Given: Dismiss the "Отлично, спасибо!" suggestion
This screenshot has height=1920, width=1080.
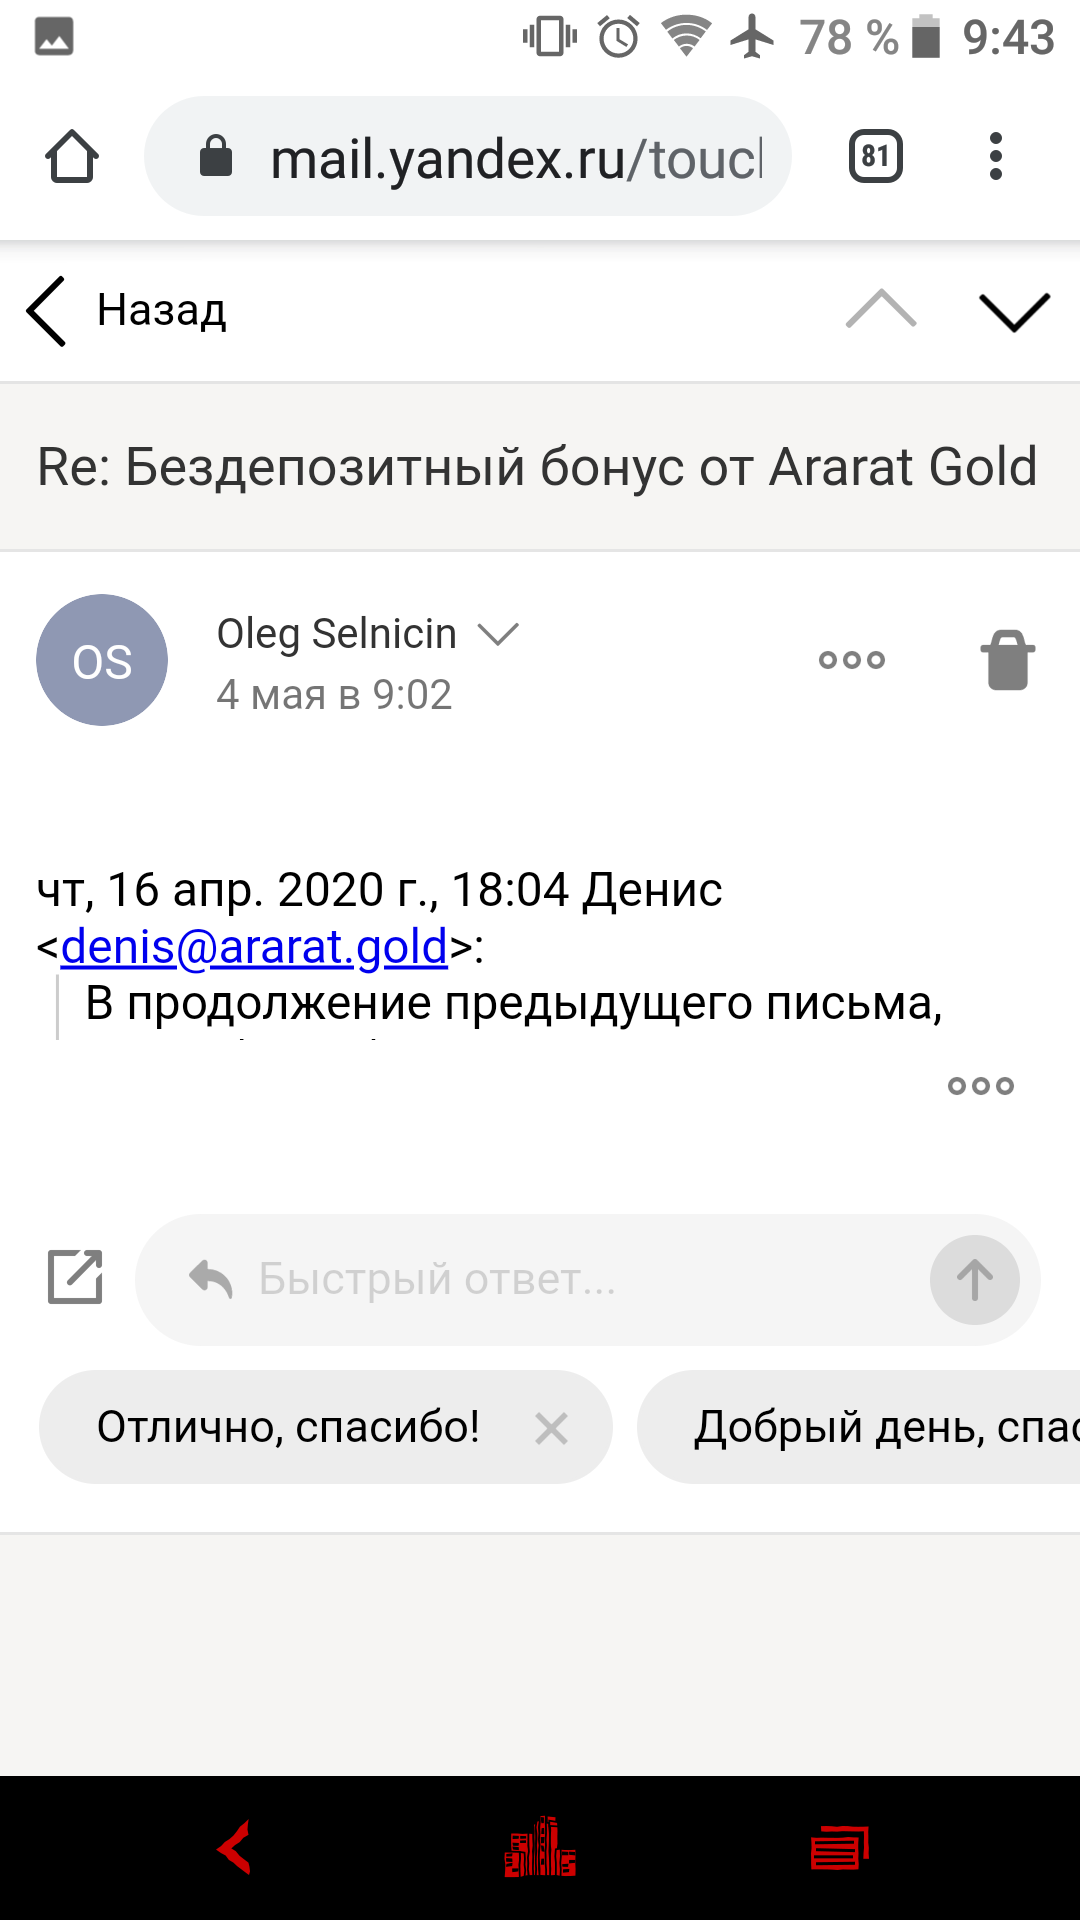Looking at the screenshot, I should (551, 1428).
